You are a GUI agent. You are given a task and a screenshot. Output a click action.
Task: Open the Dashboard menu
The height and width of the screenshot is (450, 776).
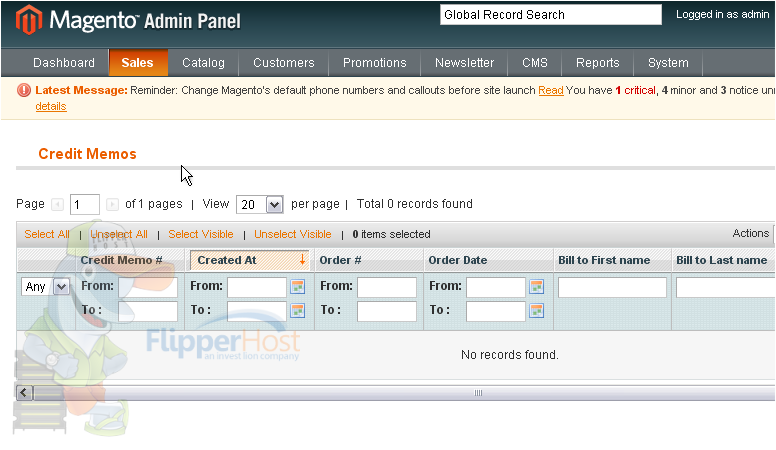point(64,63)
